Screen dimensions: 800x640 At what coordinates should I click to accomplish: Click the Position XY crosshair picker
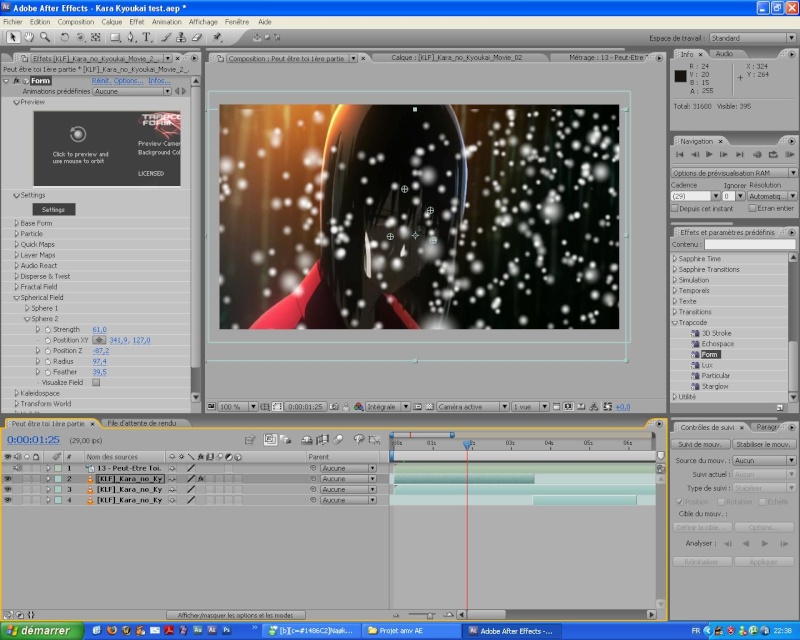click(x=99, y=340)
